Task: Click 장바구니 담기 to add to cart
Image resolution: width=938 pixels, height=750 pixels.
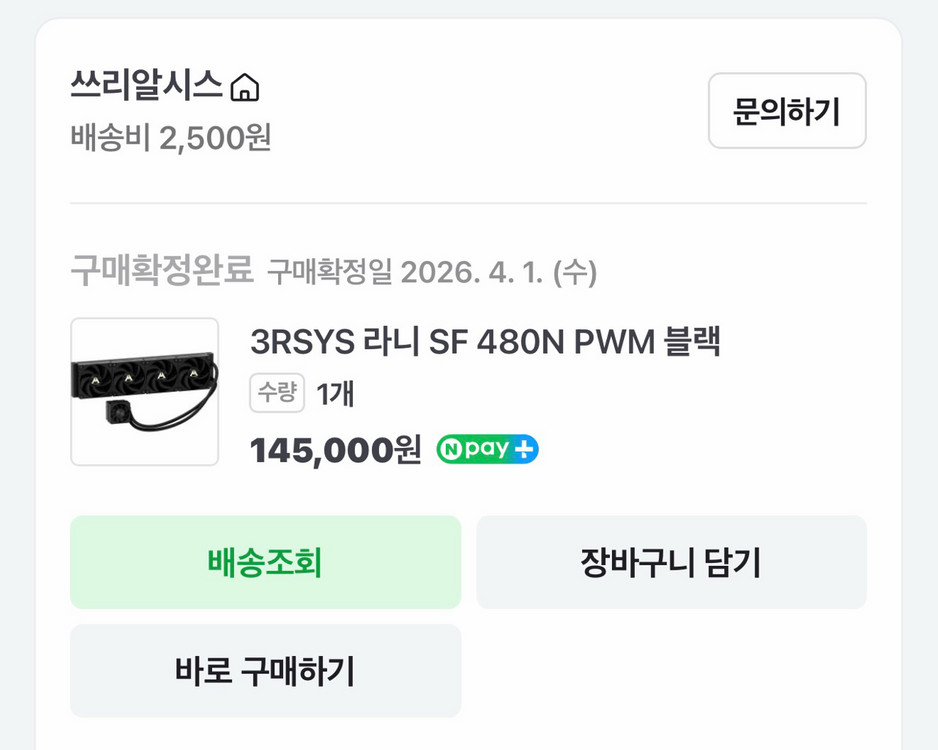Action: coord(672,561)
